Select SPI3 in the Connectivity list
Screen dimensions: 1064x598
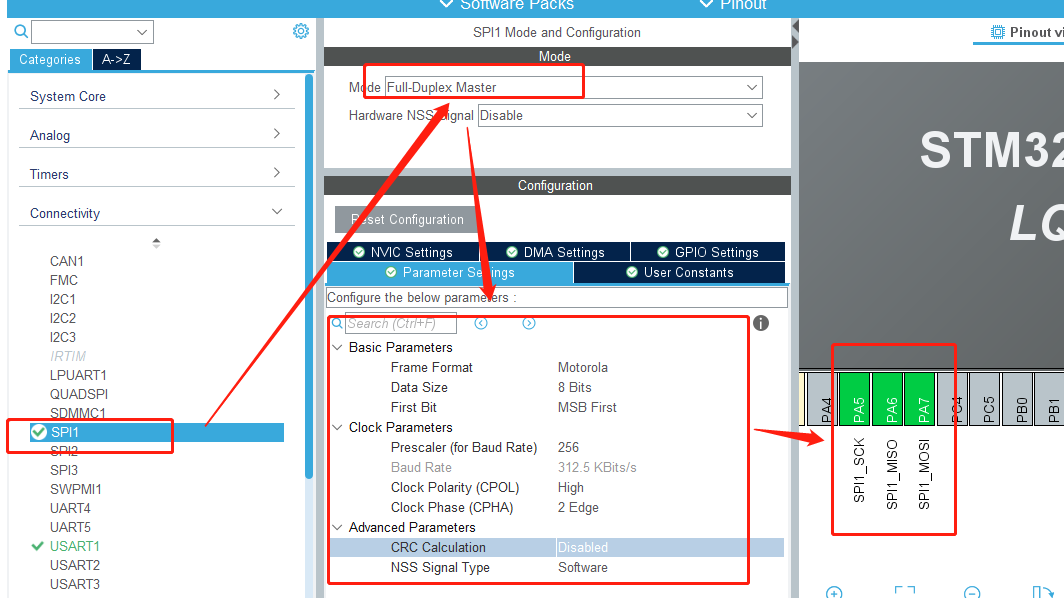(64, 470)
